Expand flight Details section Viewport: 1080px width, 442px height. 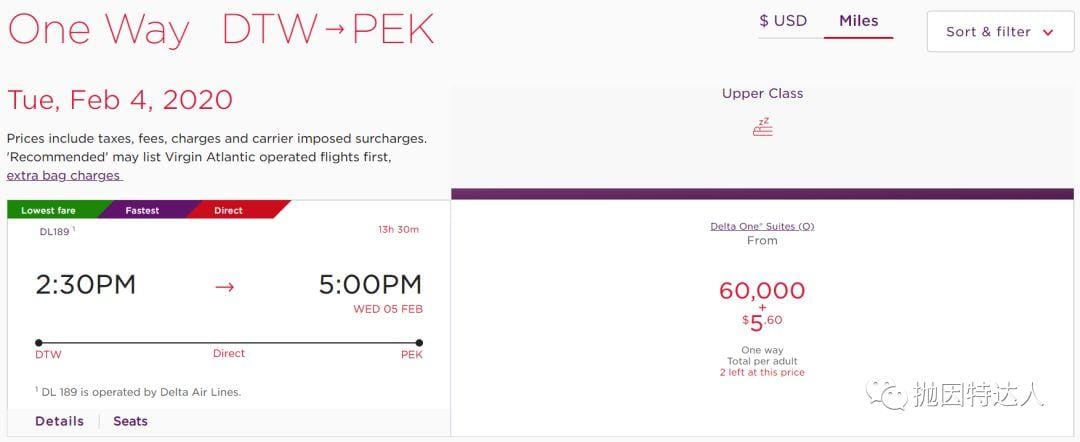coord(59,421)
